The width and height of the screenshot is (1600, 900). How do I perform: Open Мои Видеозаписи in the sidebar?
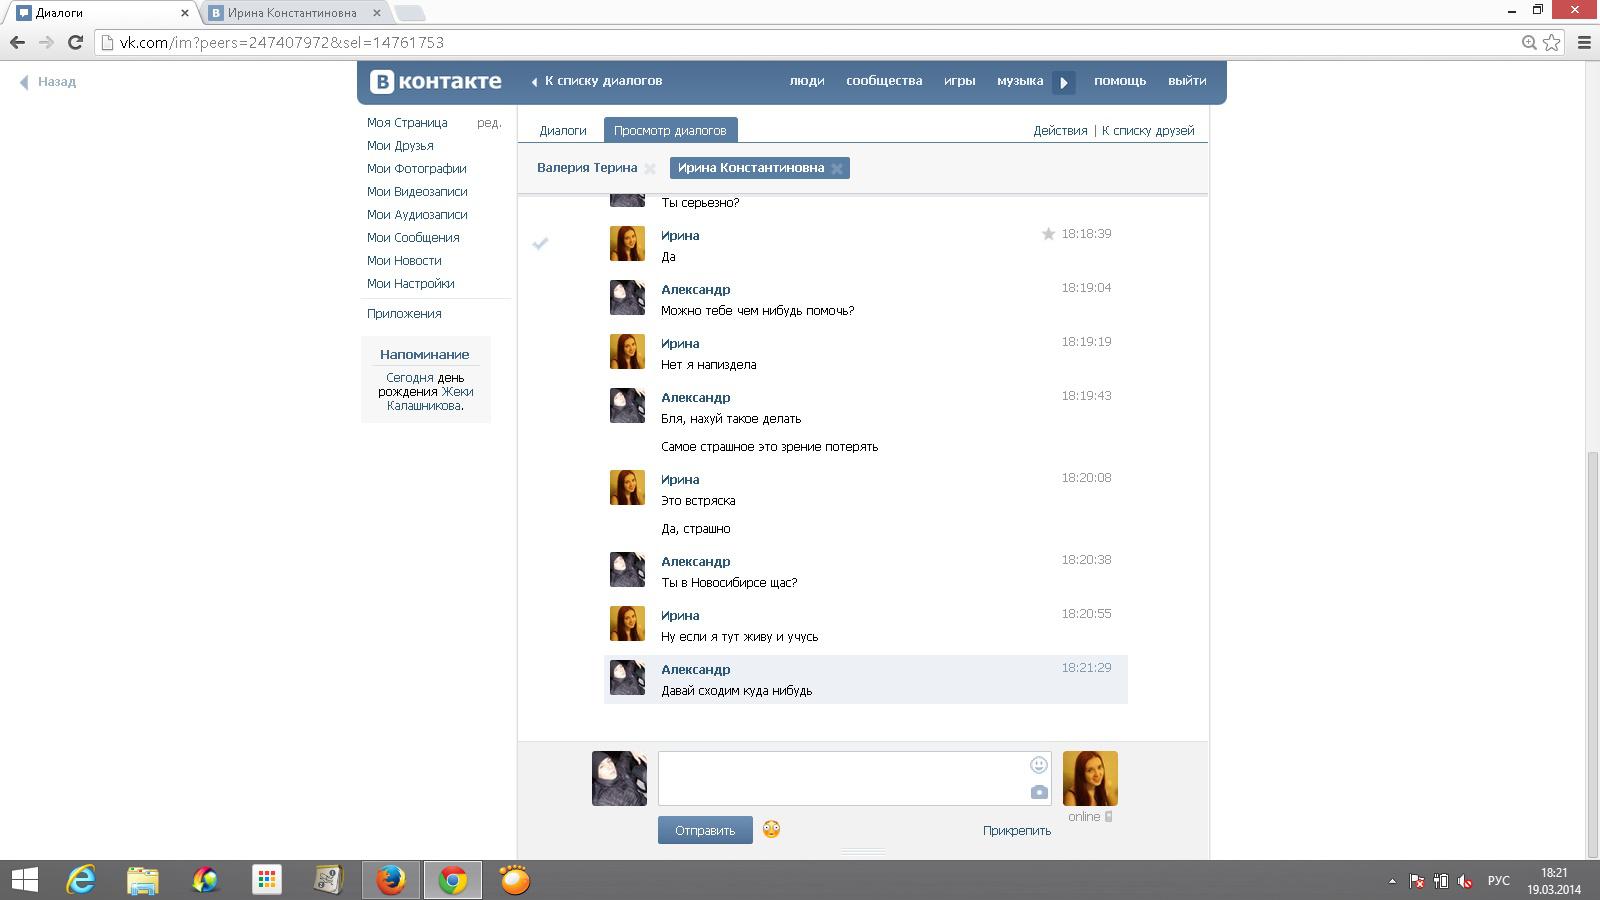point(417,192)
